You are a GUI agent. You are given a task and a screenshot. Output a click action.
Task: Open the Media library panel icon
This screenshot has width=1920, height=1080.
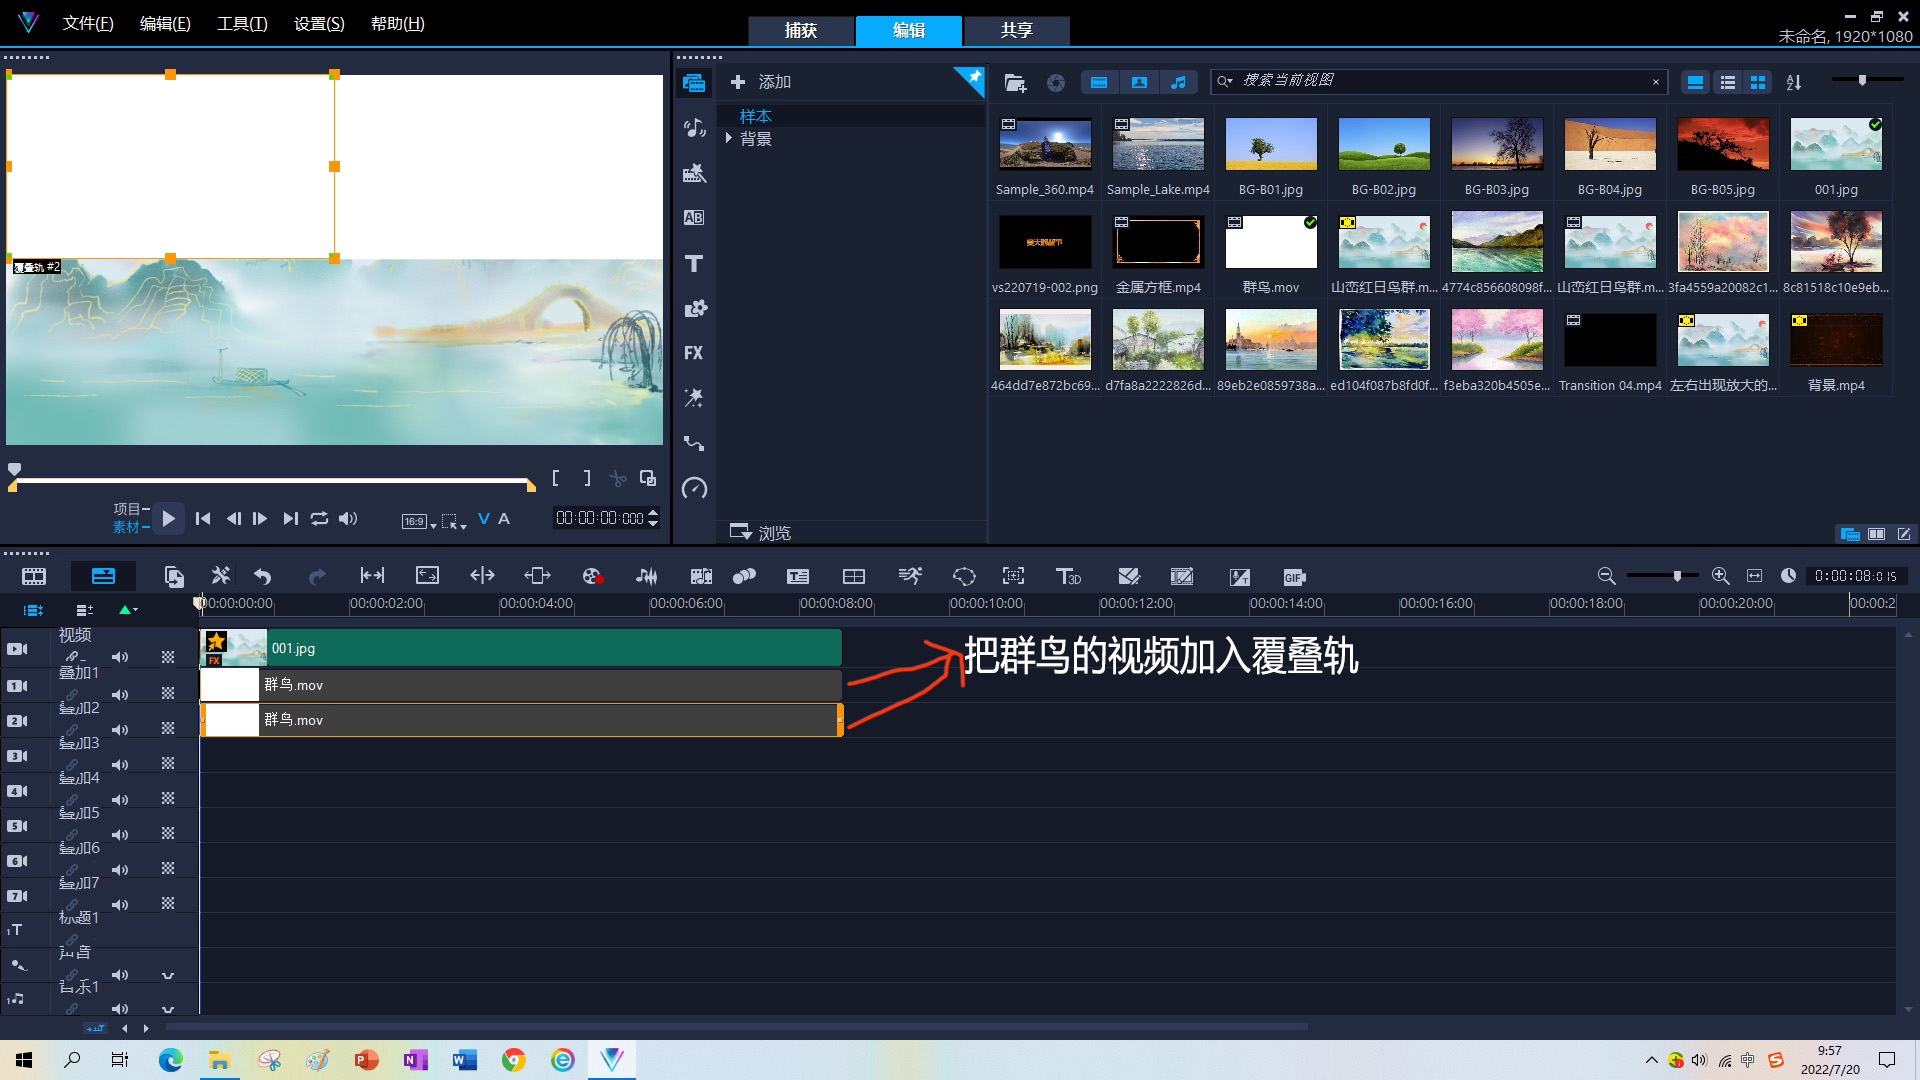tap(694, 83)
